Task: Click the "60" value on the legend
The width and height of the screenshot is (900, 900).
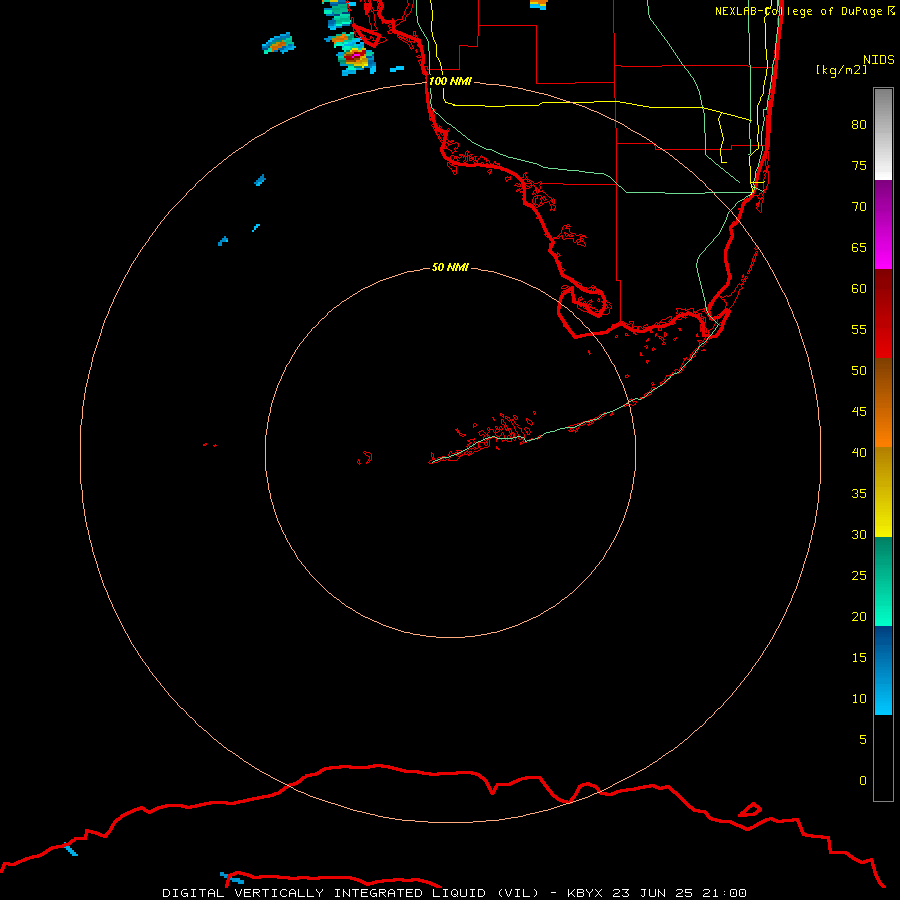Action: click(x=859, y=289)
